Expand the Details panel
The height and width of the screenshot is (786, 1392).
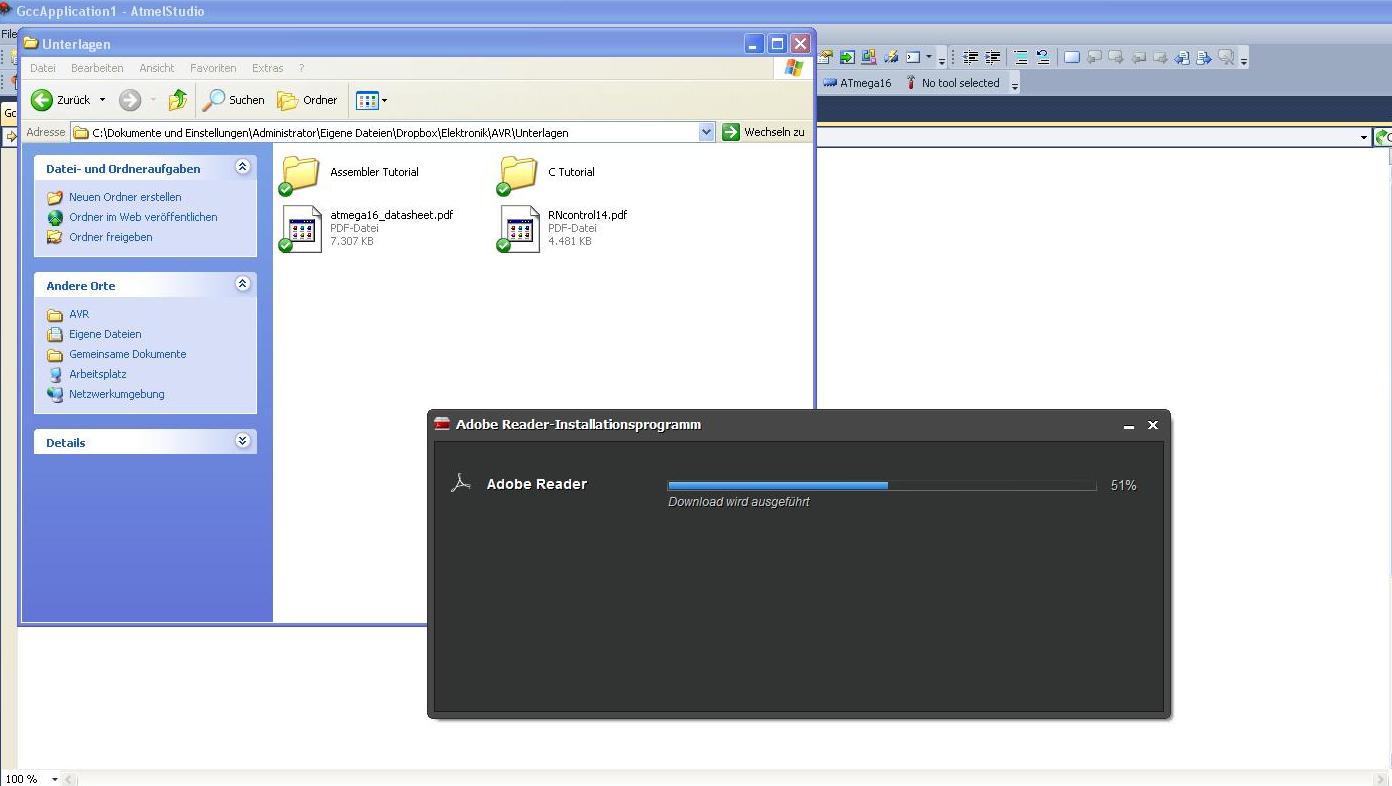click(242, 441)
